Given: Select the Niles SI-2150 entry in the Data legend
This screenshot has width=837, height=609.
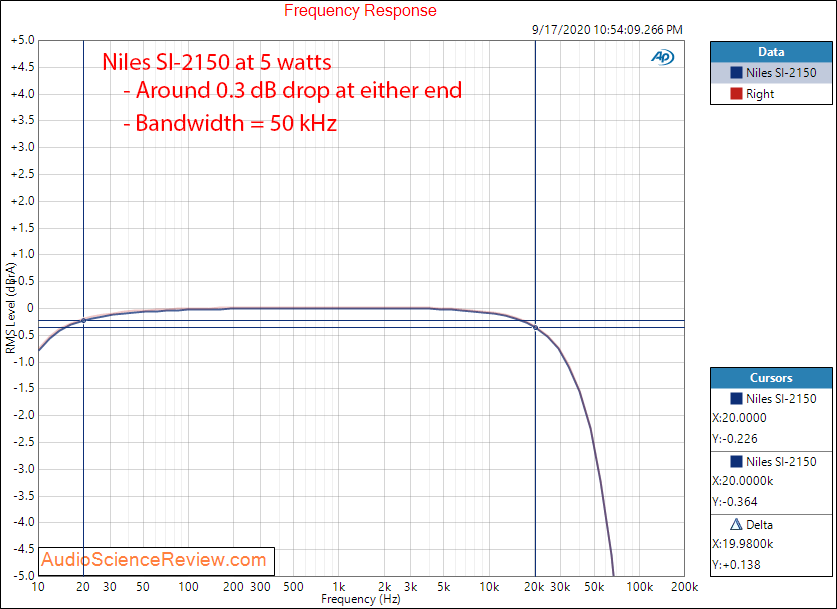Looking at the screenshot, I should coord(771,73).
